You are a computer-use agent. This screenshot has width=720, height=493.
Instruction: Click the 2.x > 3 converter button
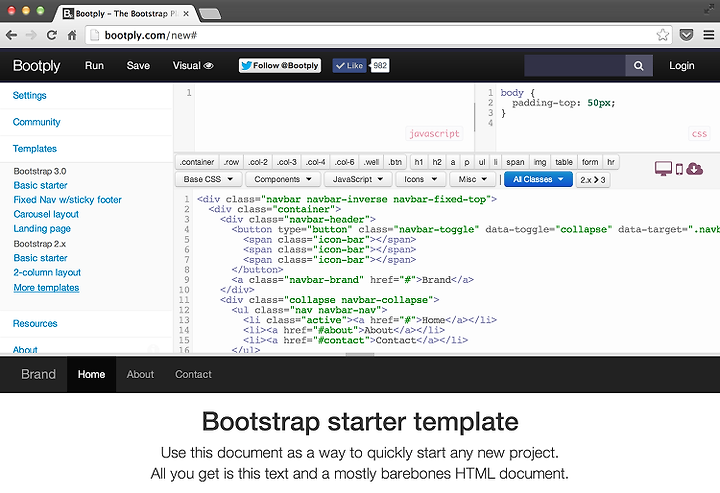coord(593,179)
